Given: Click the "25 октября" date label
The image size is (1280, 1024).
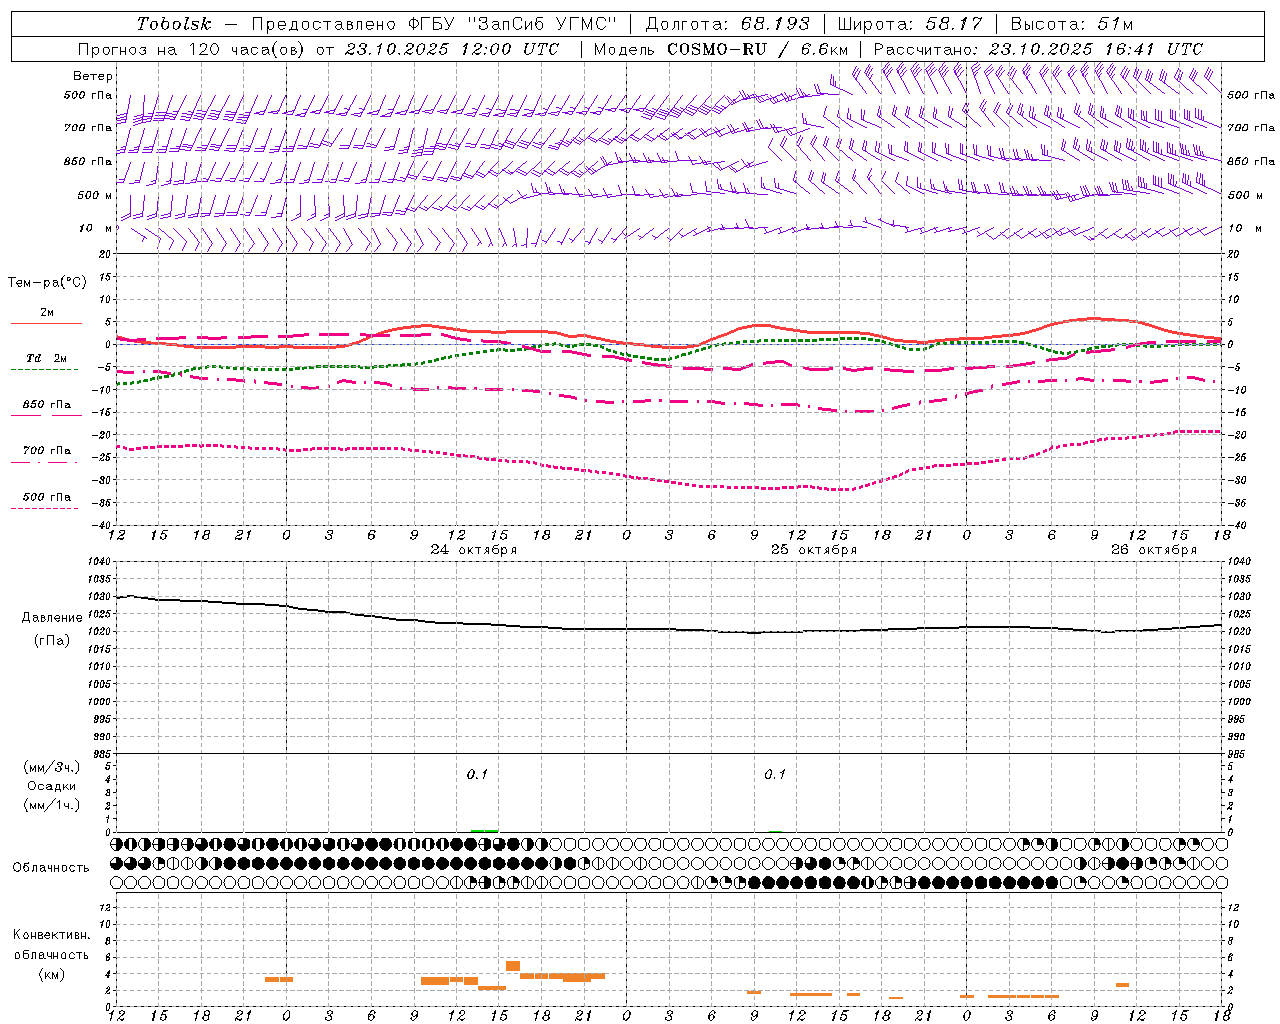Looking at the screenshot, I should pyautogui.click(x=814, y=550).
